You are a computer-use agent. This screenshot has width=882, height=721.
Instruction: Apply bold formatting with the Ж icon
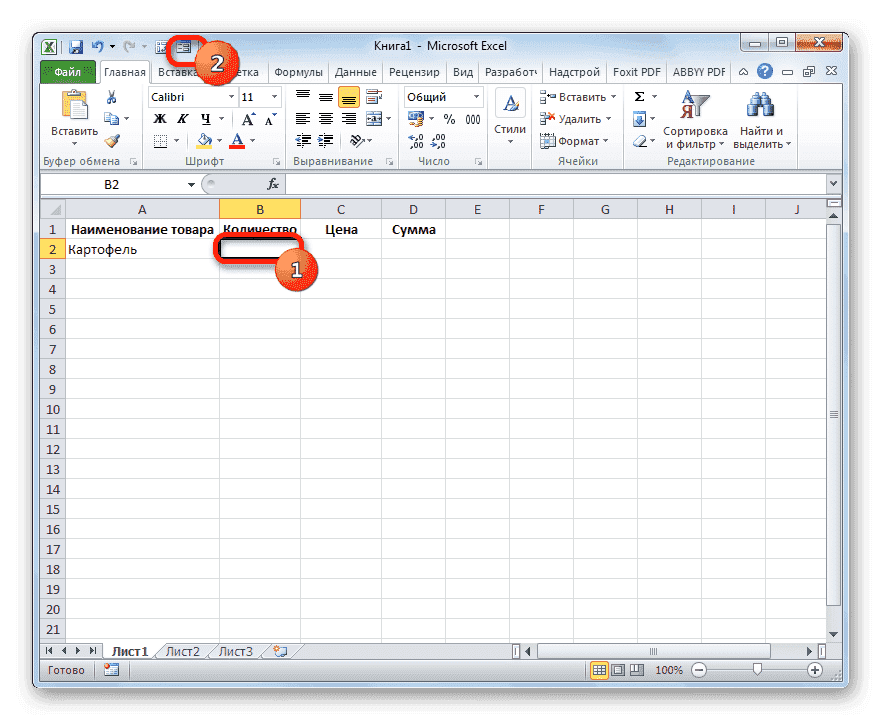(x=160, y=118)
